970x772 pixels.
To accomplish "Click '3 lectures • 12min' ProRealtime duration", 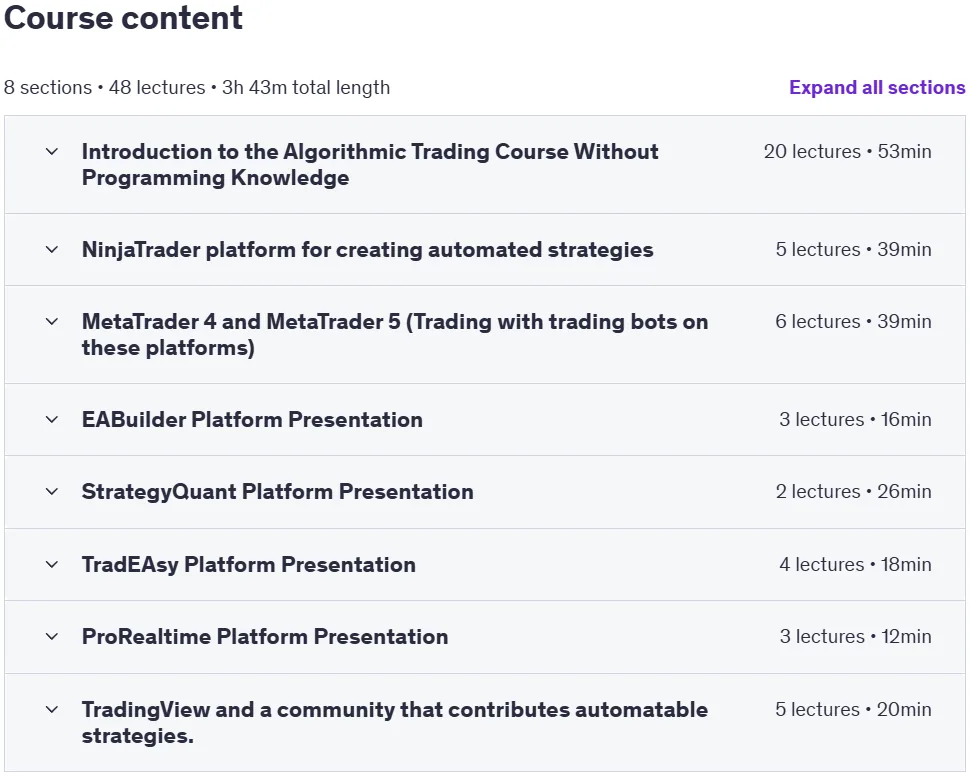I will click(x=856, y=636).
